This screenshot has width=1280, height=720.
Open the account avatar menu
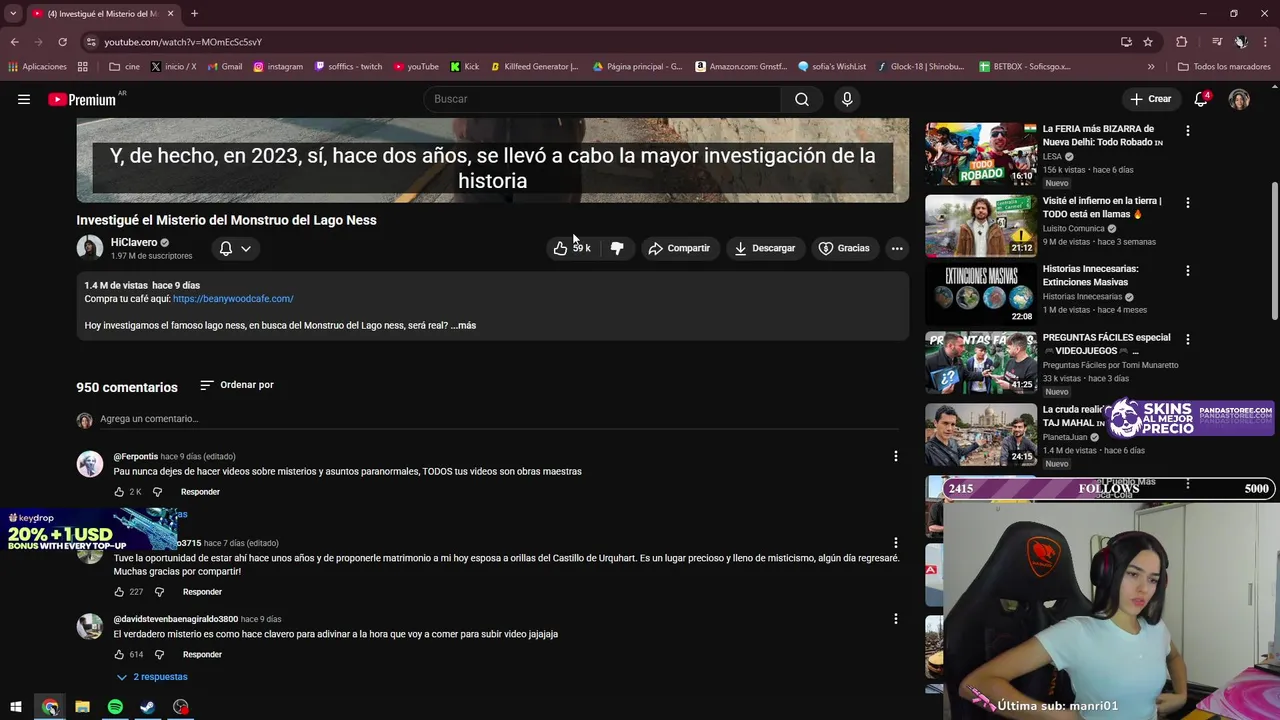pos(1239,99)
